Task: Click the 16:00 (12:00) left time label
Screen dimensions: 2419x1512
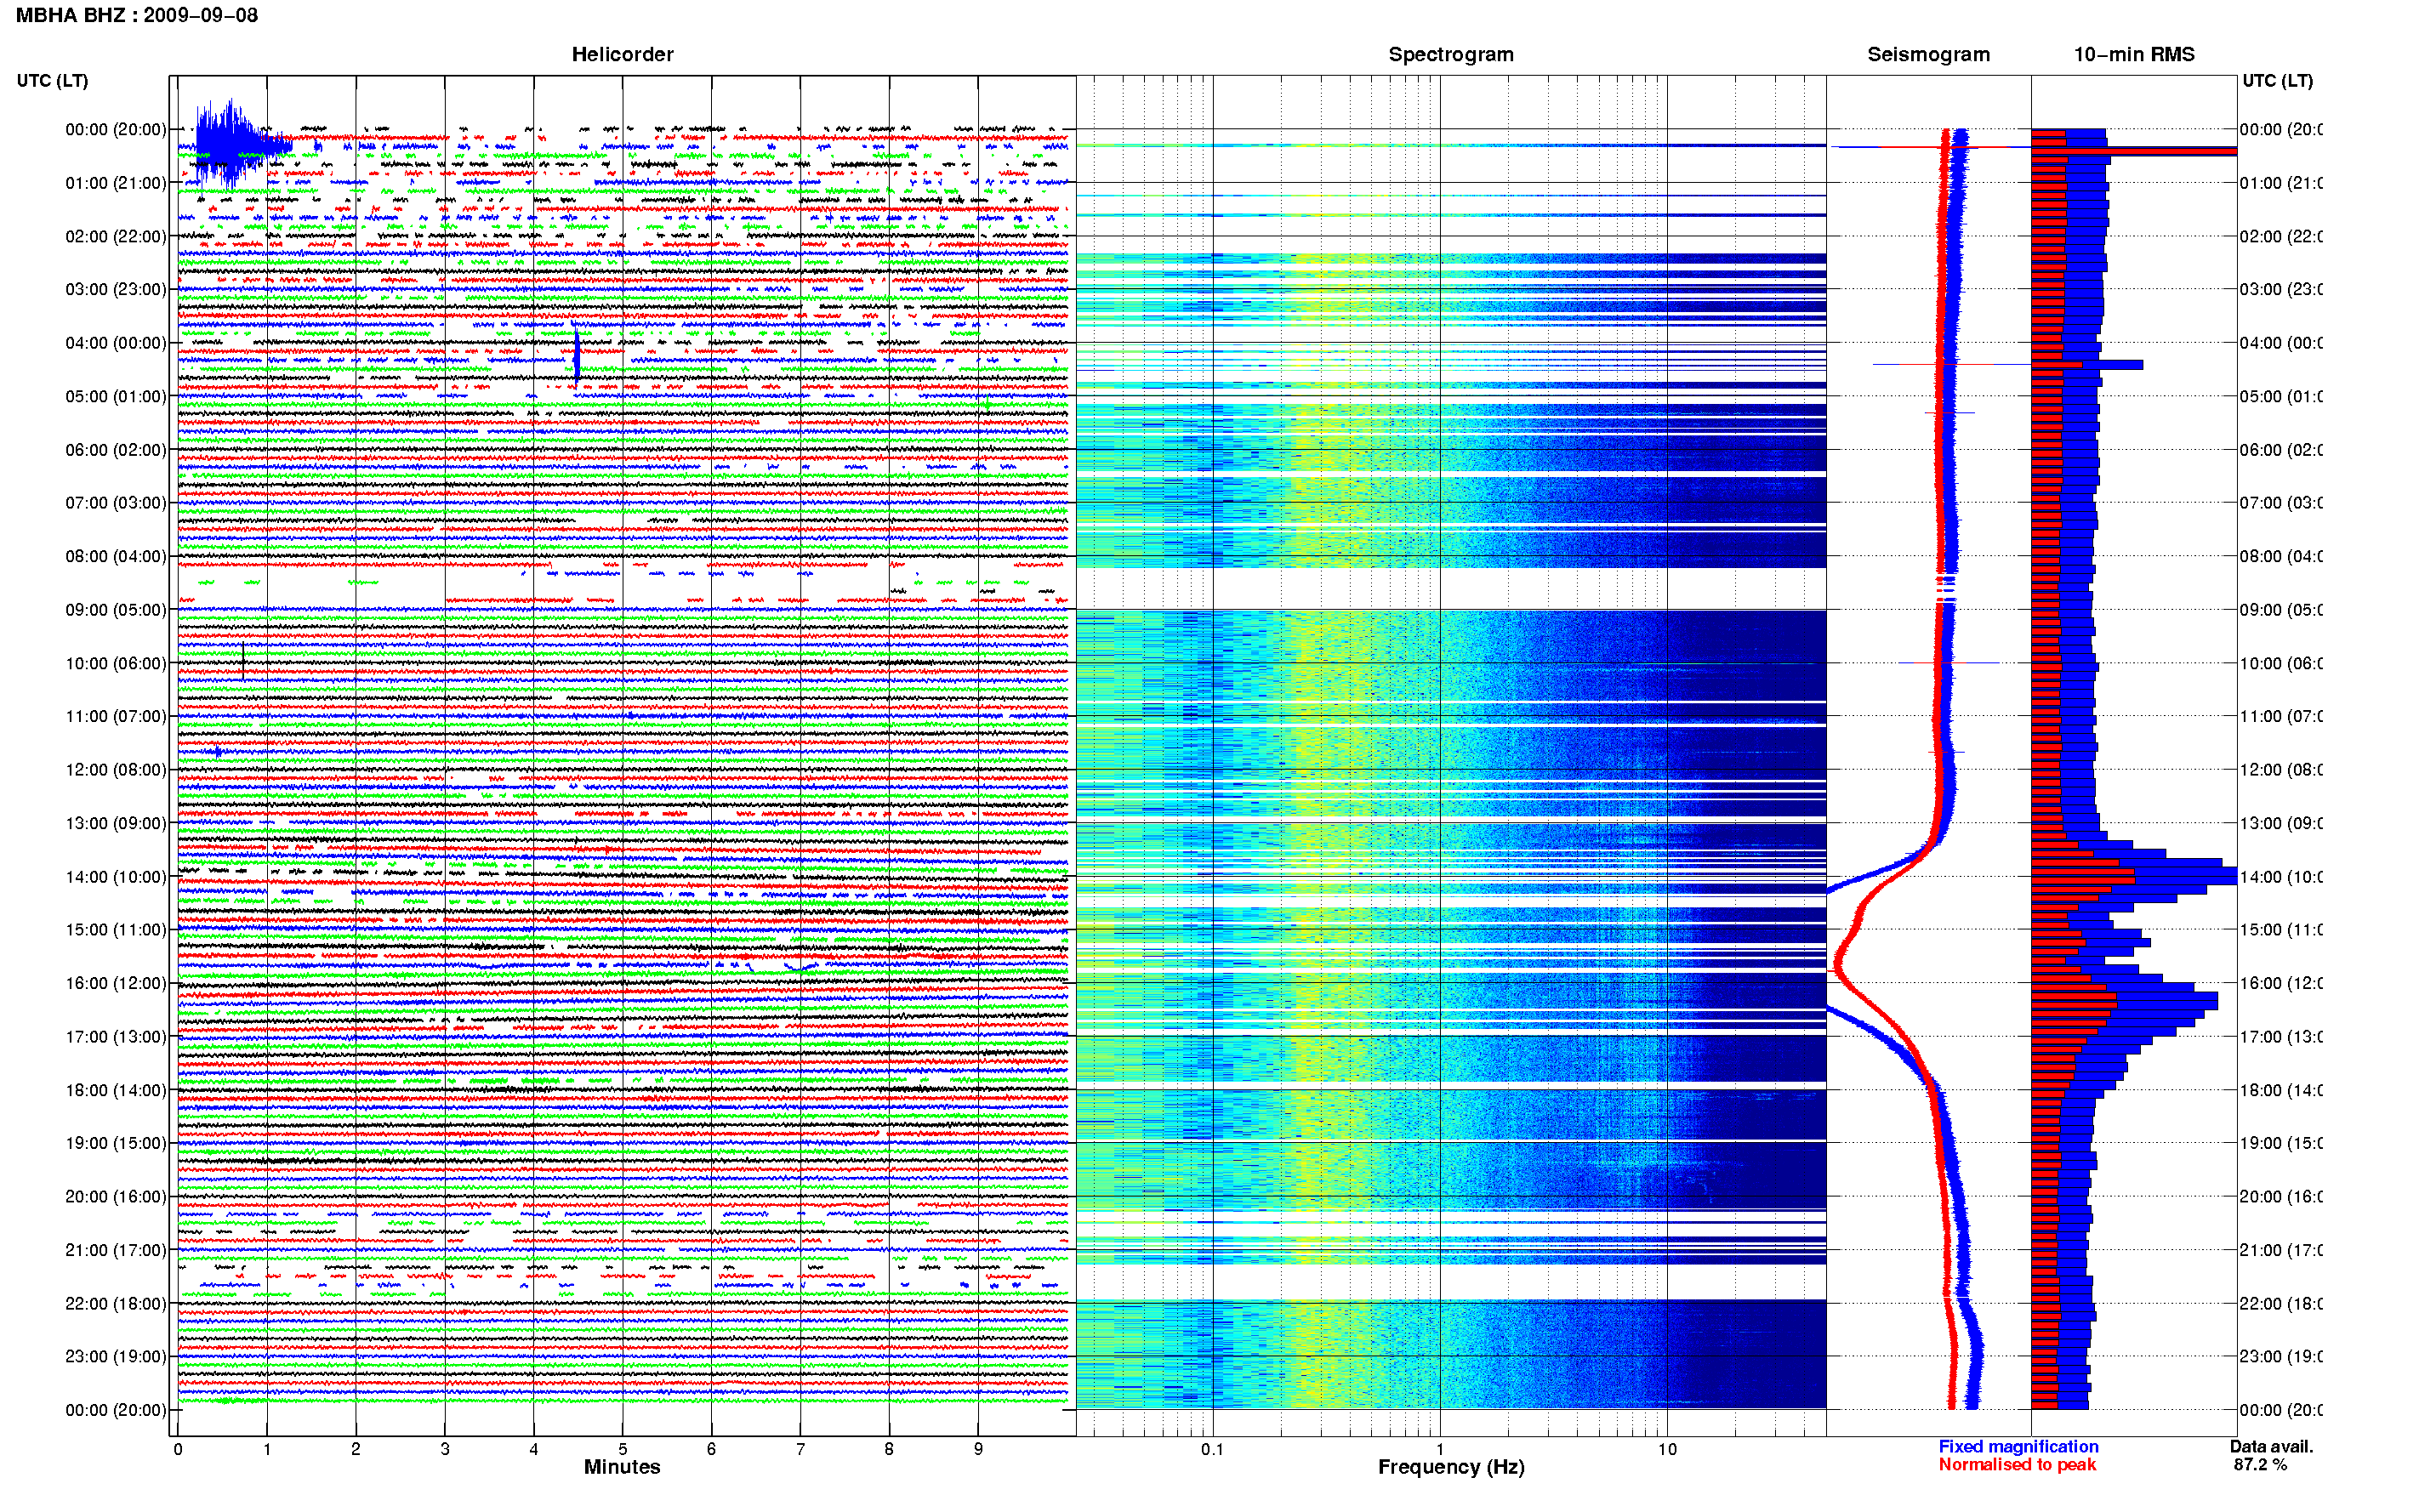Action: [116, 983]
